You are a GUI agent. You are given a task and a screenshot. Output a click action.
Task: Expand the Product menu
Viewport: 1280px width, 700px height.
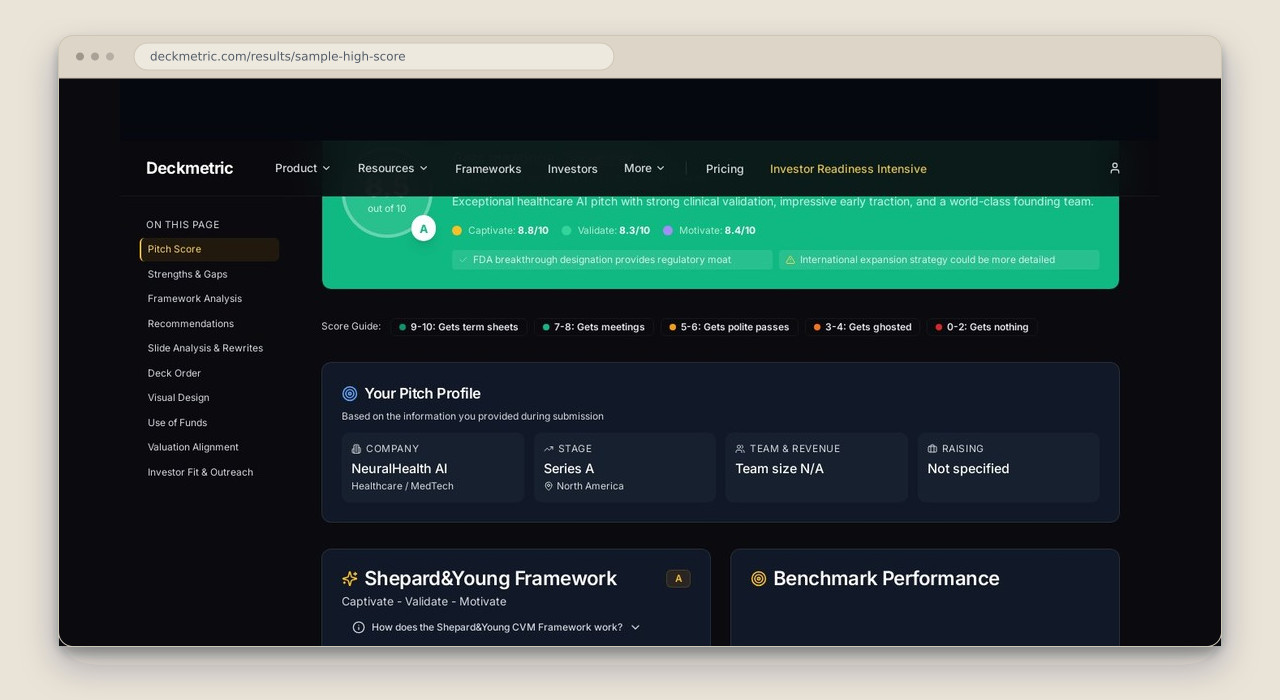(302, 168)
